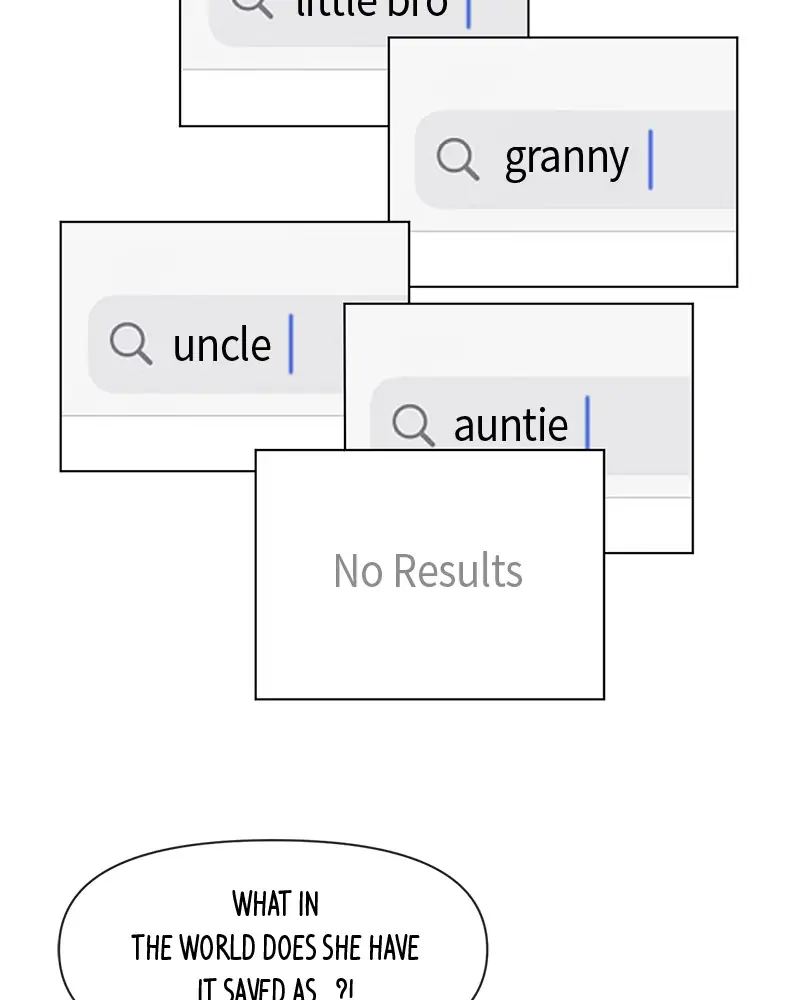Focus the little bro search field
Image resolution: width=800 pixels, height=1000 pixels.
click(x=500, y=20)
